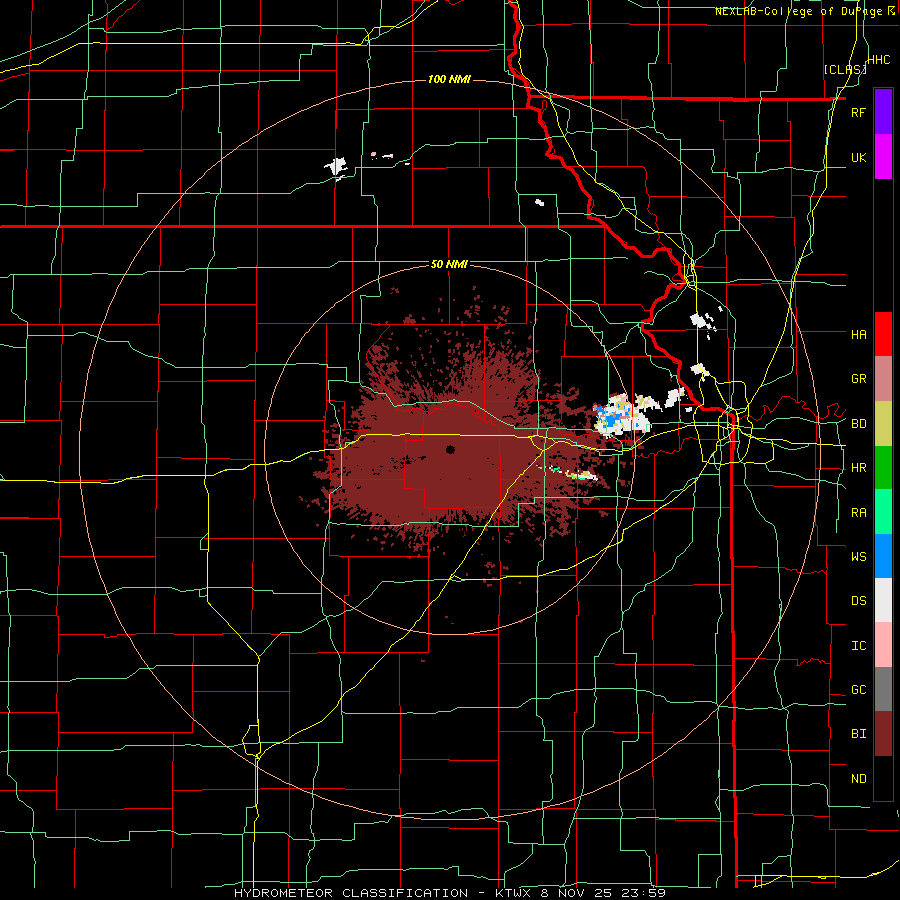Click the ND black legend swatch
Screen dimensions: 900x900
[883, 778]
